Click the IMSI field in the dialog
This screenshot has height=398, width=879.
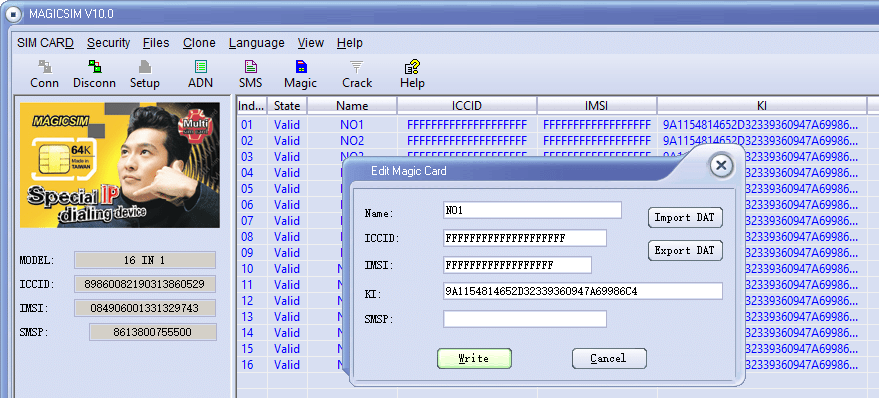[517, 265]
